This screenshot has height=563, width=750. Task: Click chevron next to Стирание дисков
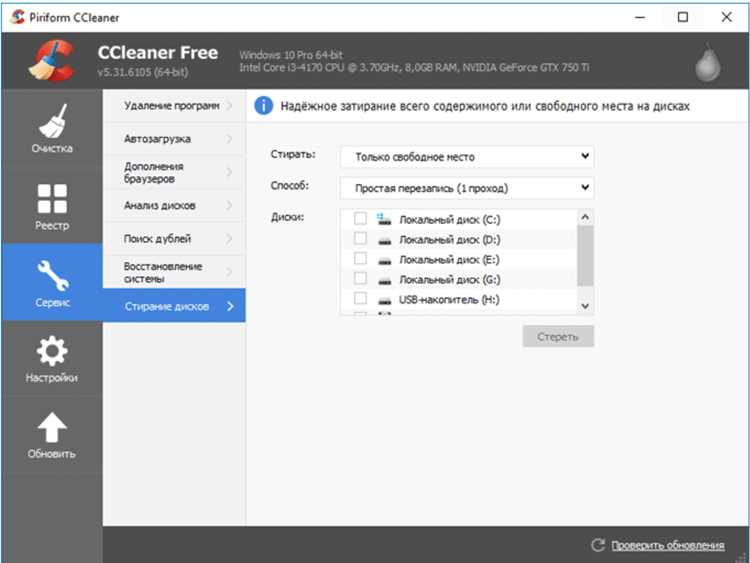point(230,306)
